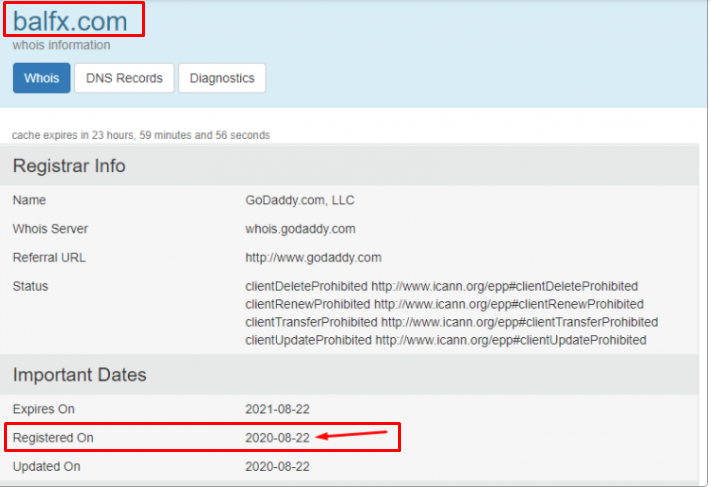Viewport: 711px width, 487px height.
Task: Click the http://www.godaddy.com referral URL
Action: [313, 258]
